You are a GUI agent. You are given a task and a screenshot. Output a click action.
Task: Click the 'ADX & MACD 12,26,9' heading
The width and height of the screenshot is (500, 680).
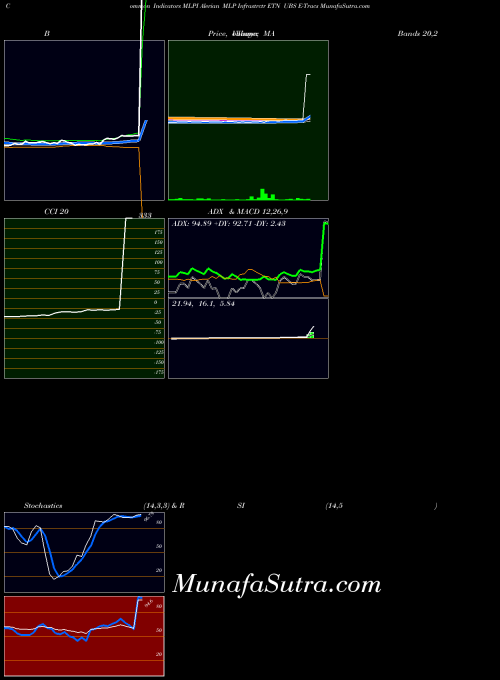(248, 212)
